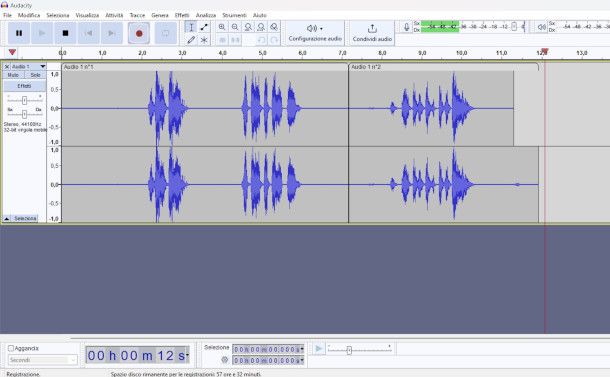The image size is (610, 377).
Task: Open the Genera menu
Action: [160, 15]
